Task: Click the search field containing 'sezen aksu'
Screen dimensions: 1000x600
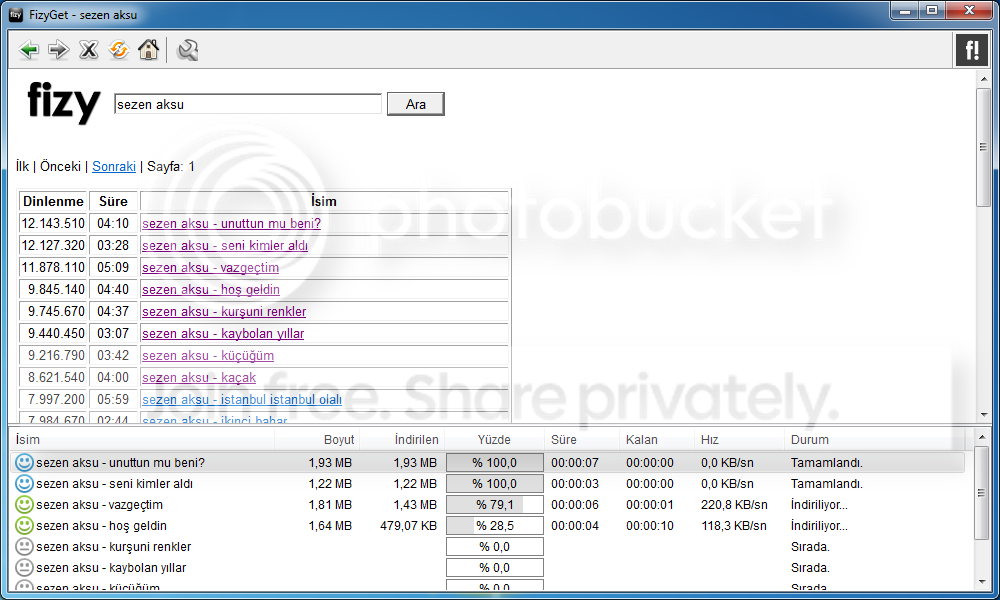Action: [x=248, y=104]
